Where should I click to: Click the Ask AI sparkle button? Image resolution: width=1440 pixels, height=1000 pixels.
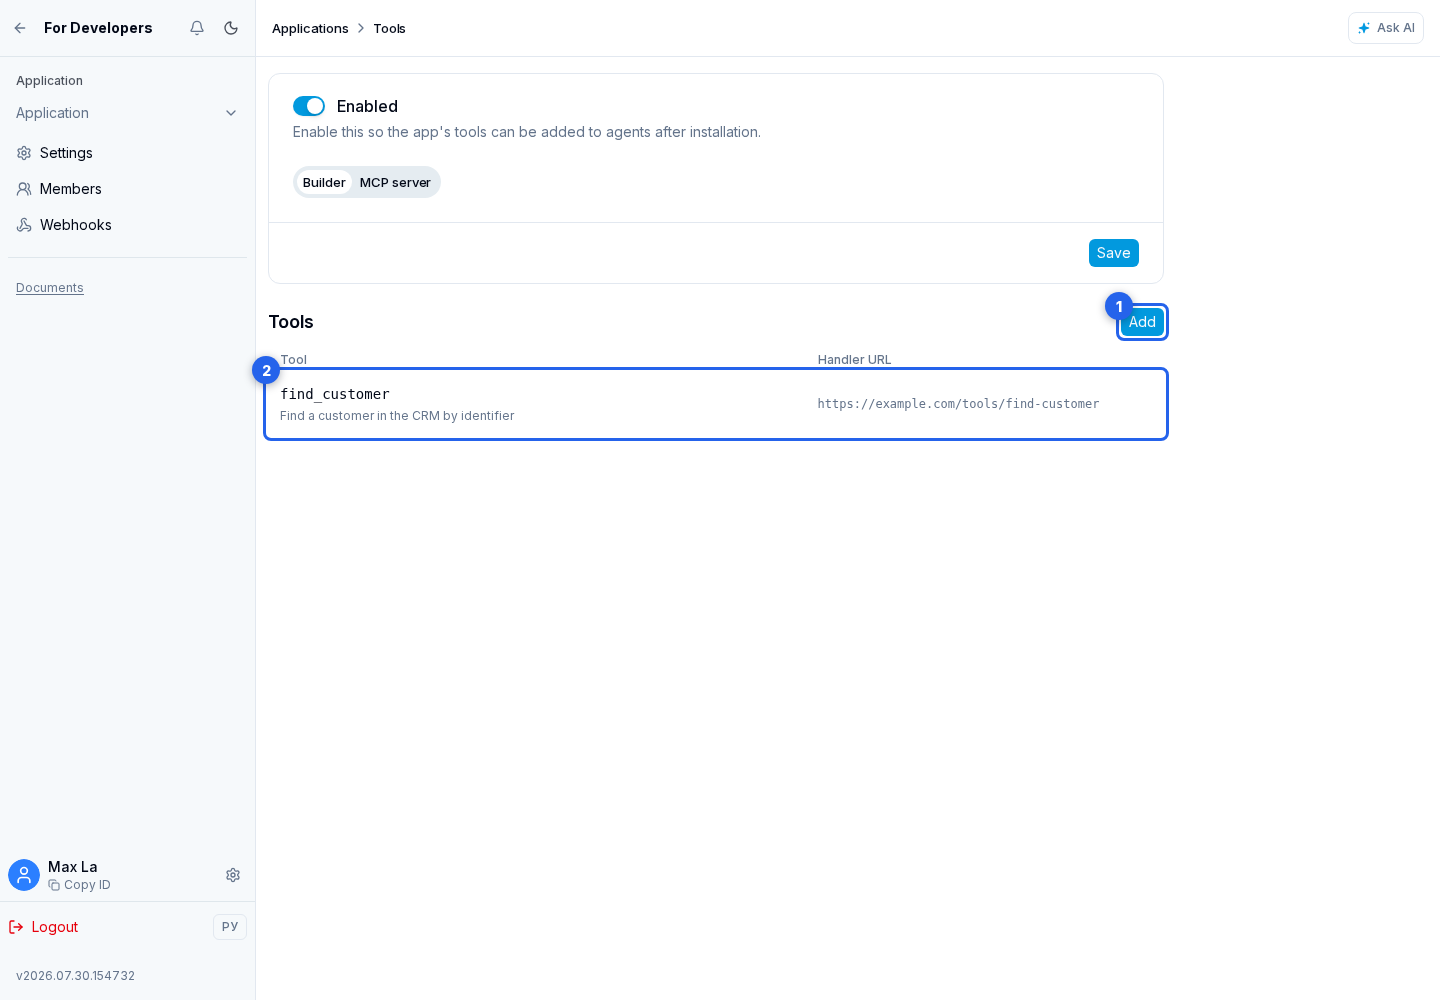(x=1385, y=28)
